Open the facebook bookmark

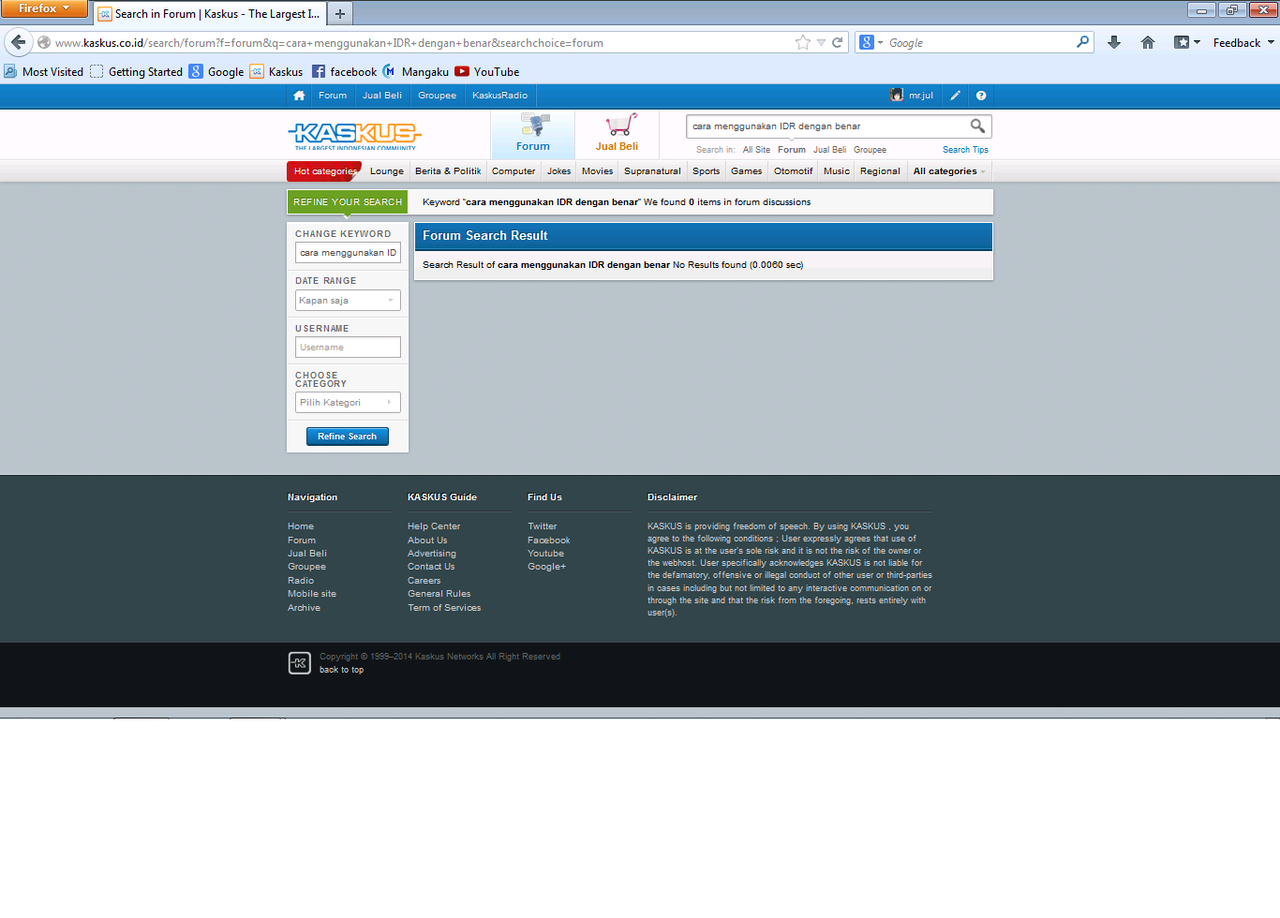pyautogui.click(x=345, y=72)
